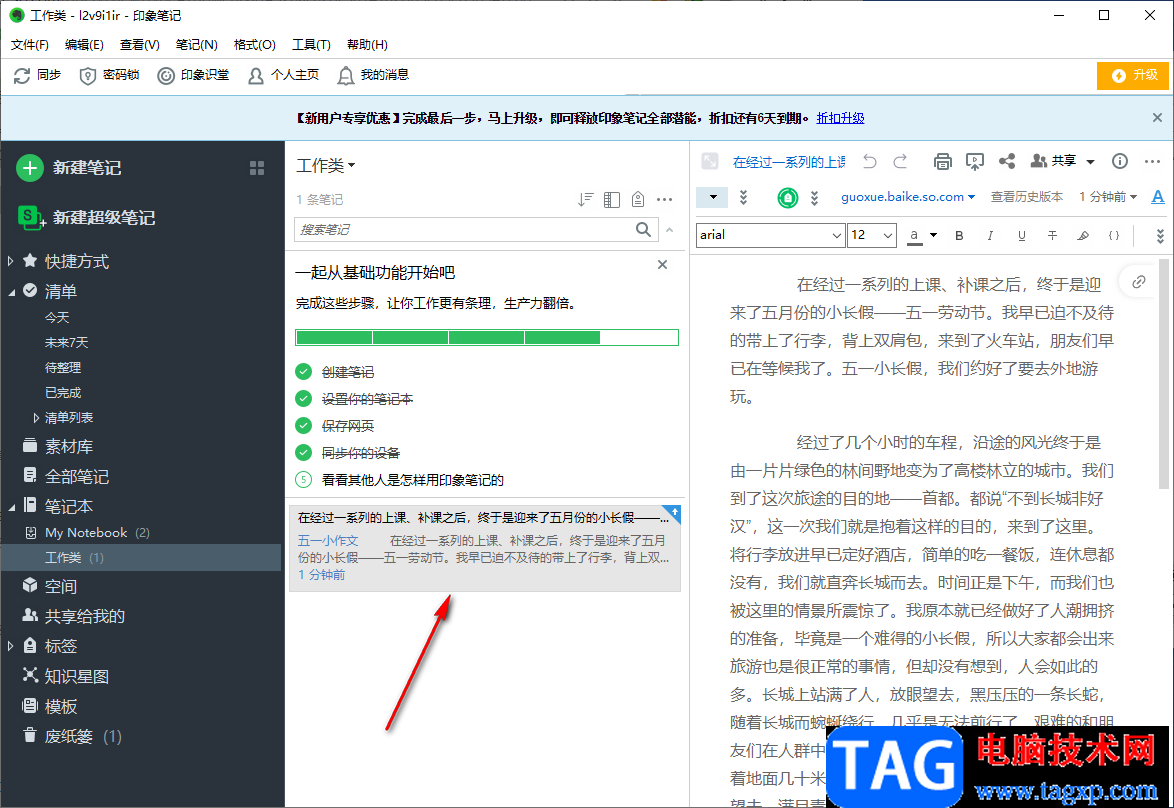The height and width of the screenshot is (808, 1174).
Task: Undo the last edit
Action: point(869,161)
